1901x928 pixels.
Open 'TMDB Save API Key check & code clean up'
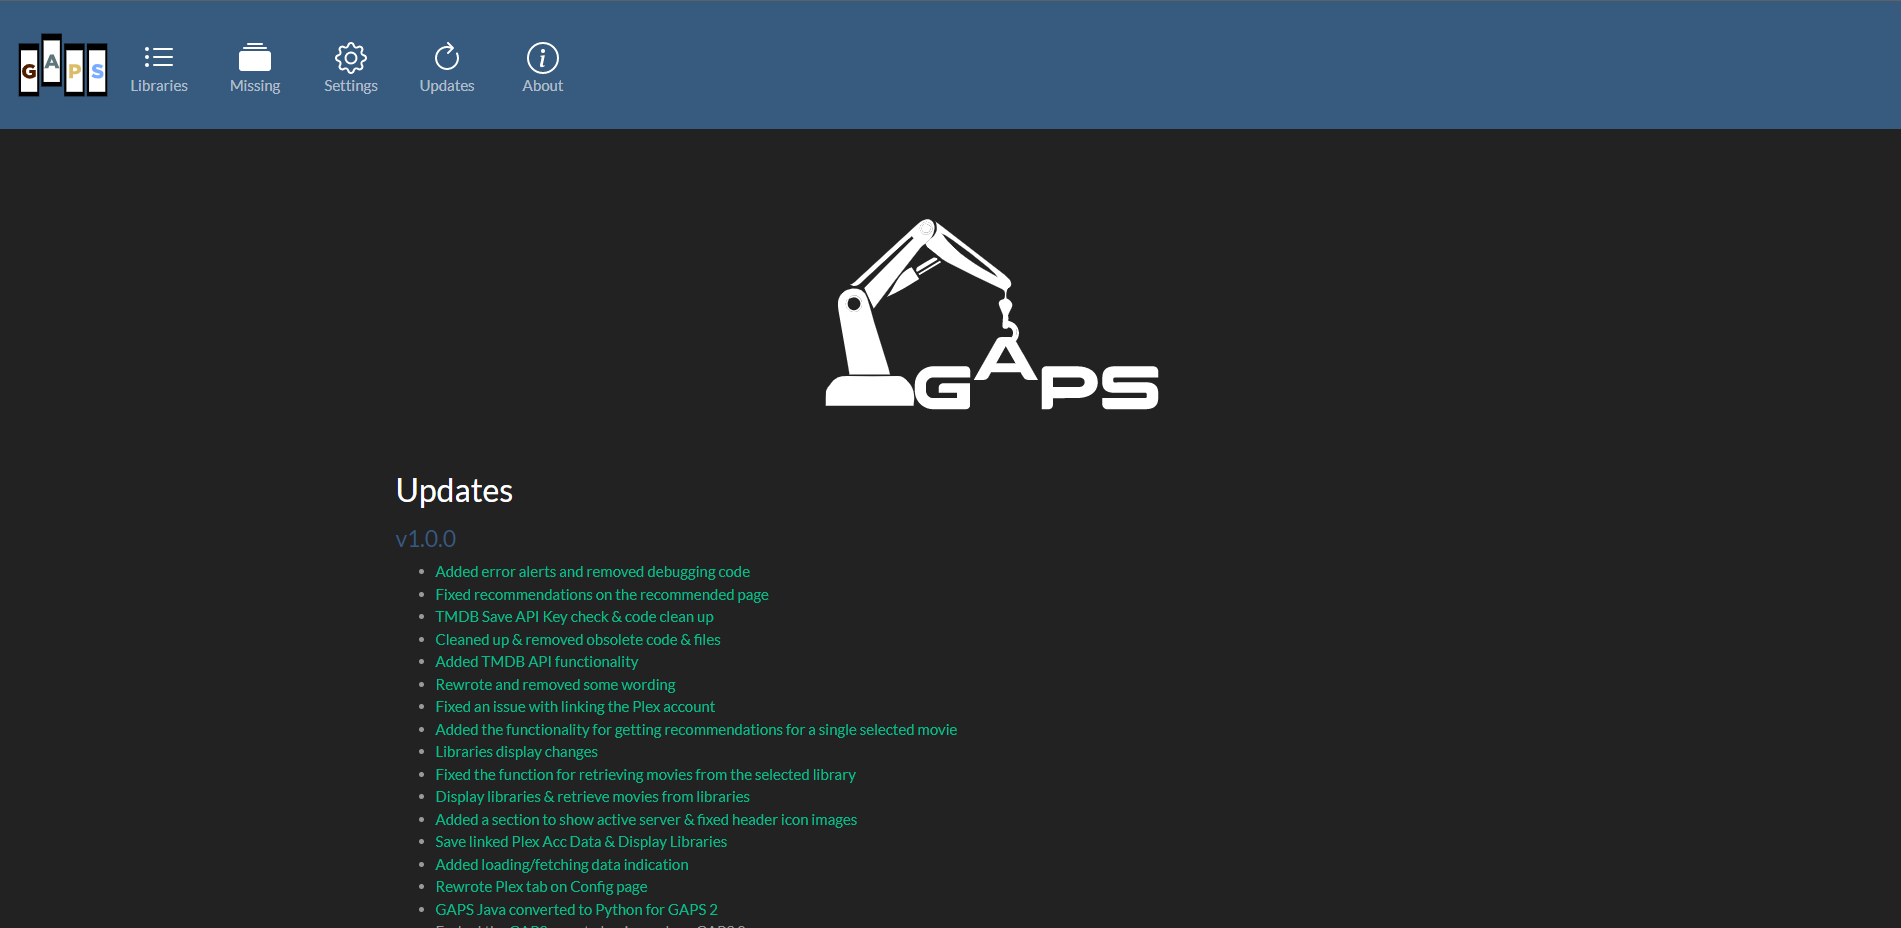tap(574, 616)
